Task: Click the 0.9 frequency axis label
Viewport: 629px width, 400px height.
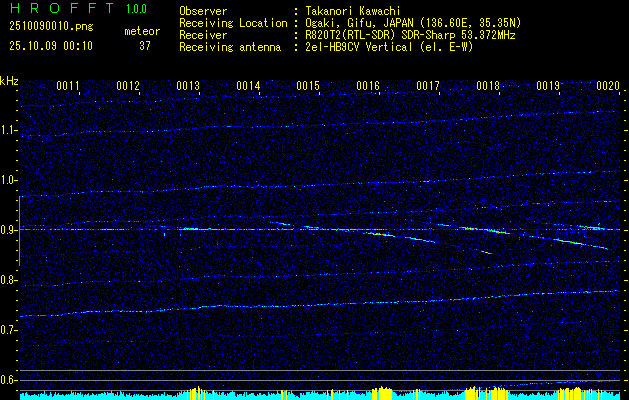Action: 9,230
